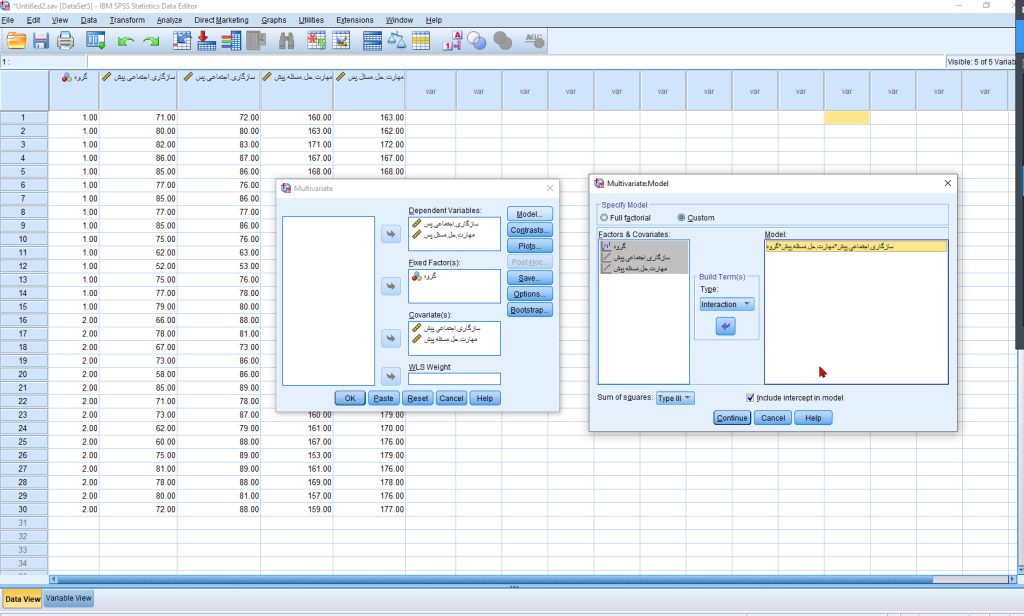This screenshot has height=616, width=1024.
Task: Click the Split file toolbar icon
Action: pos(372,41)
